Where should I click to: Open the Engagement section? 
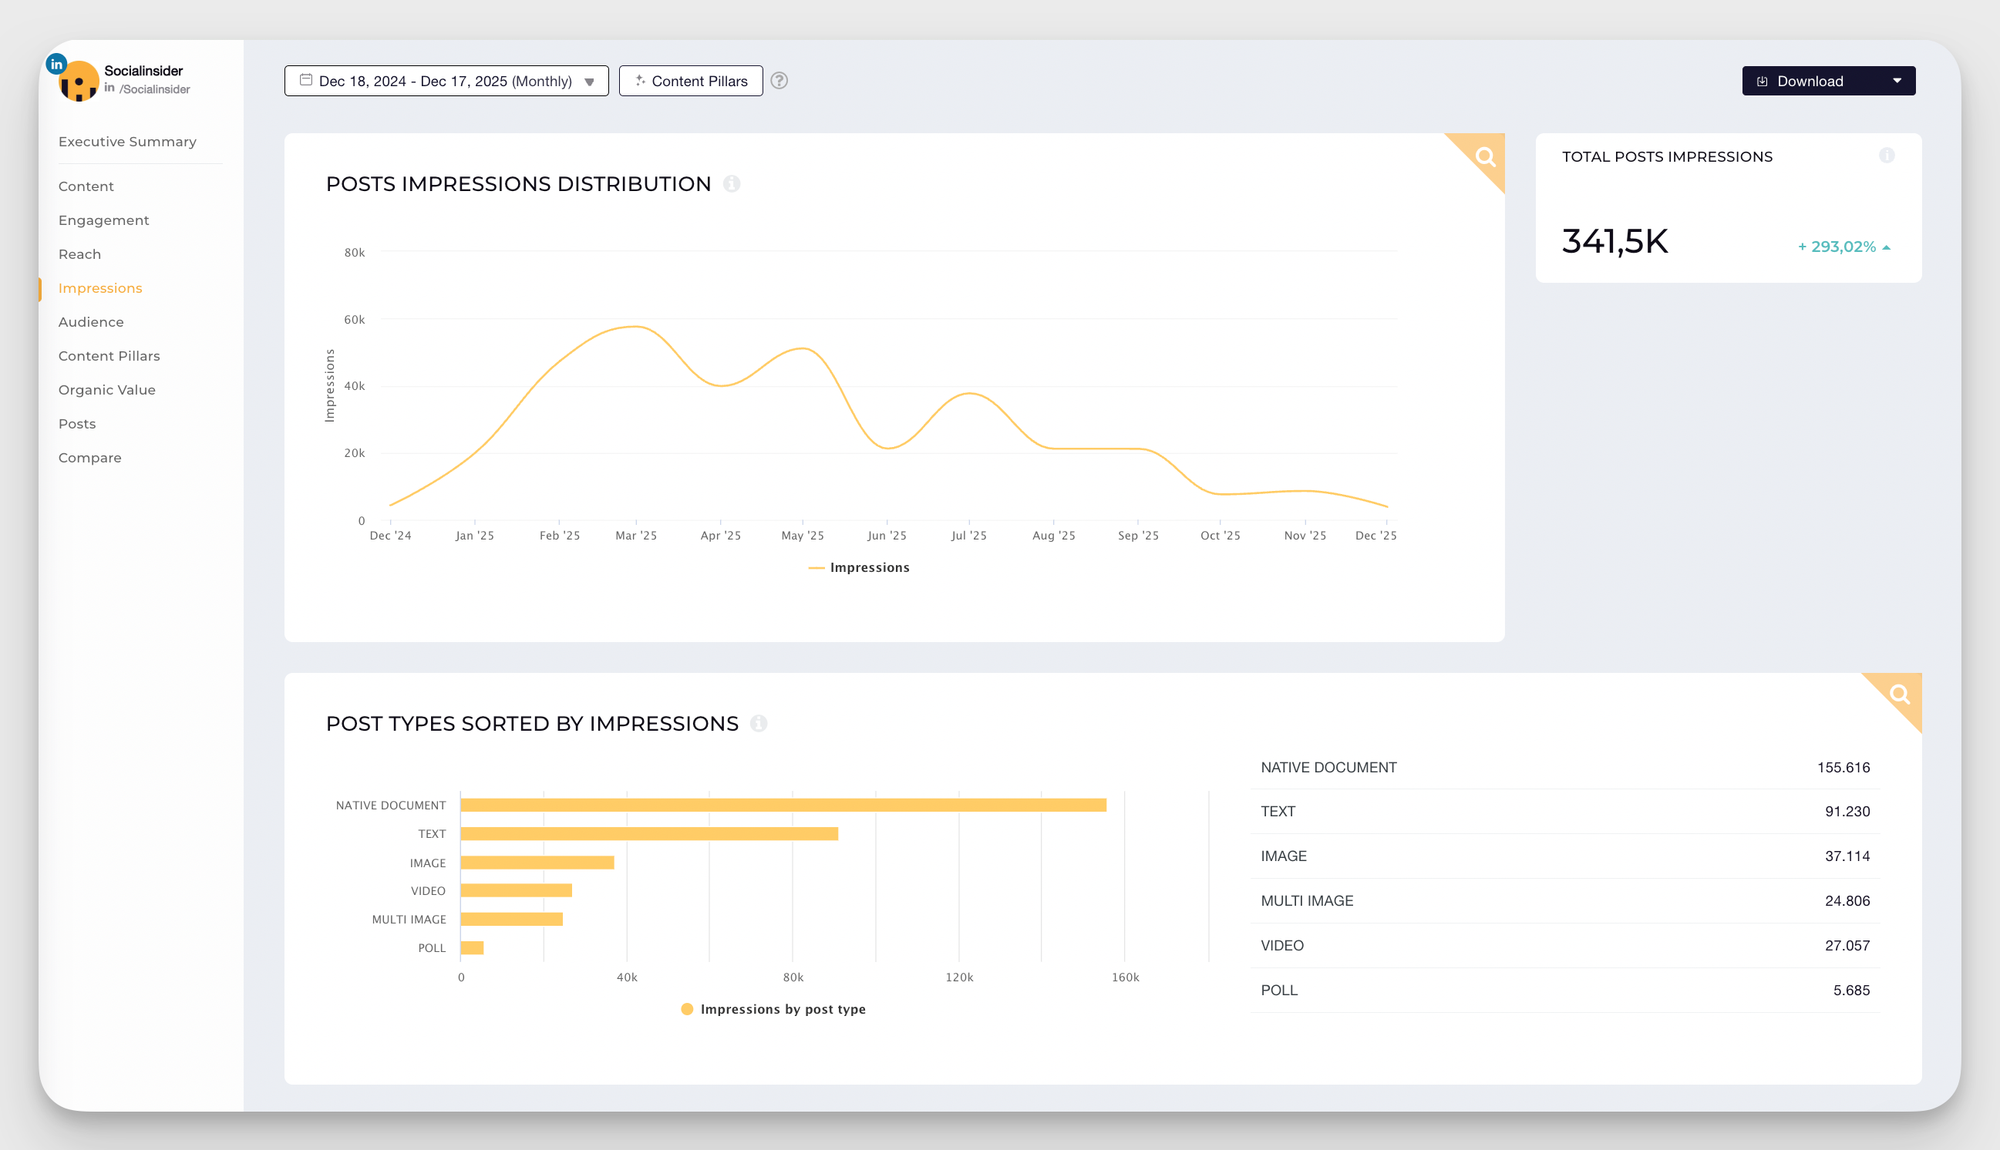pos(103,220)
